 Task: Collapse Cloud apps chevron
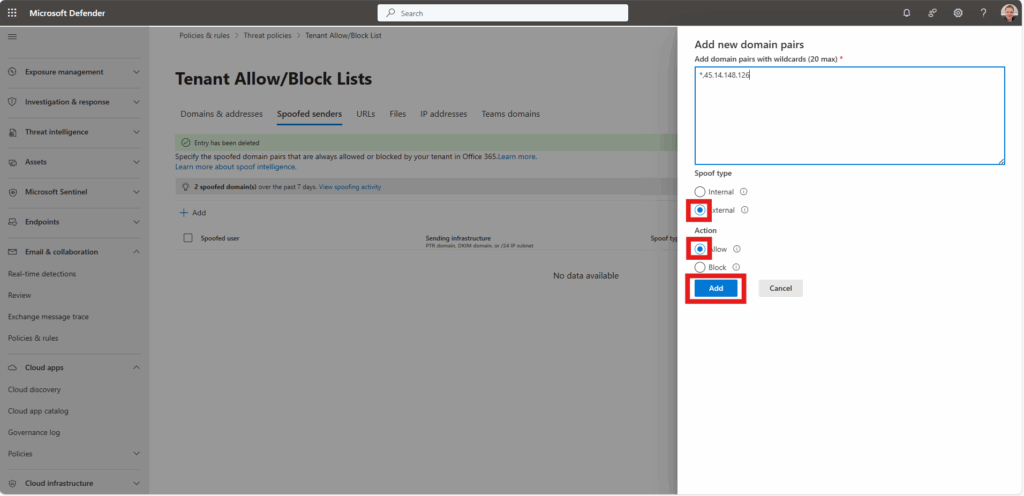(x=136, y=367)
